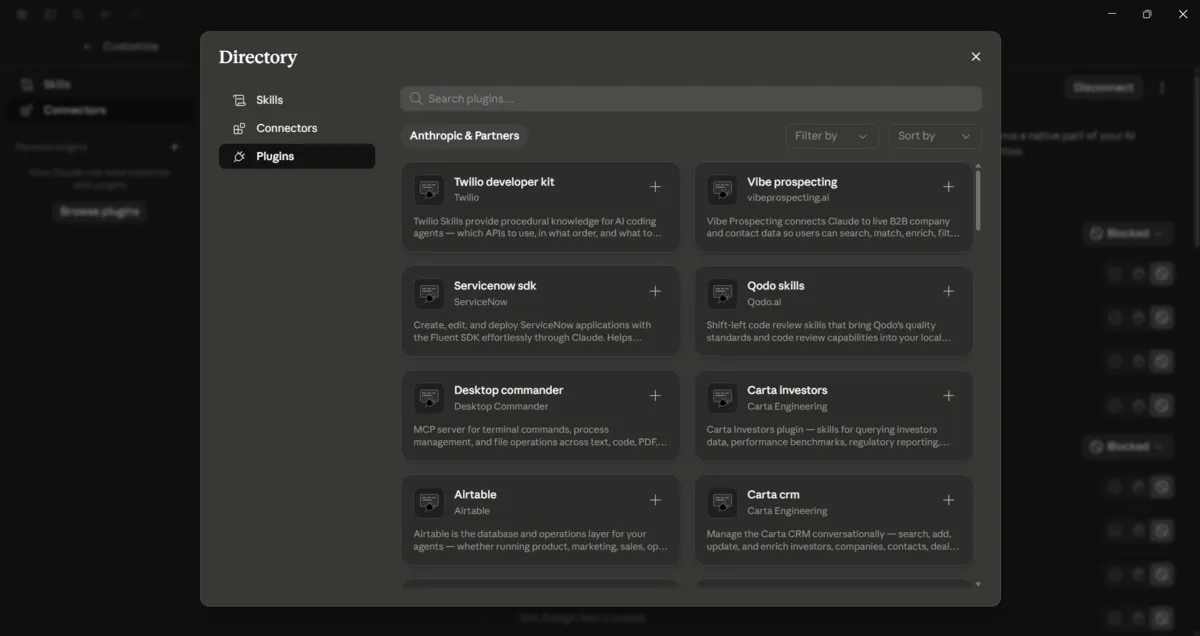1200x636 pixels.
Task: Click the Plugins plug icon in Directory sidebar
Action: [239, 156]
